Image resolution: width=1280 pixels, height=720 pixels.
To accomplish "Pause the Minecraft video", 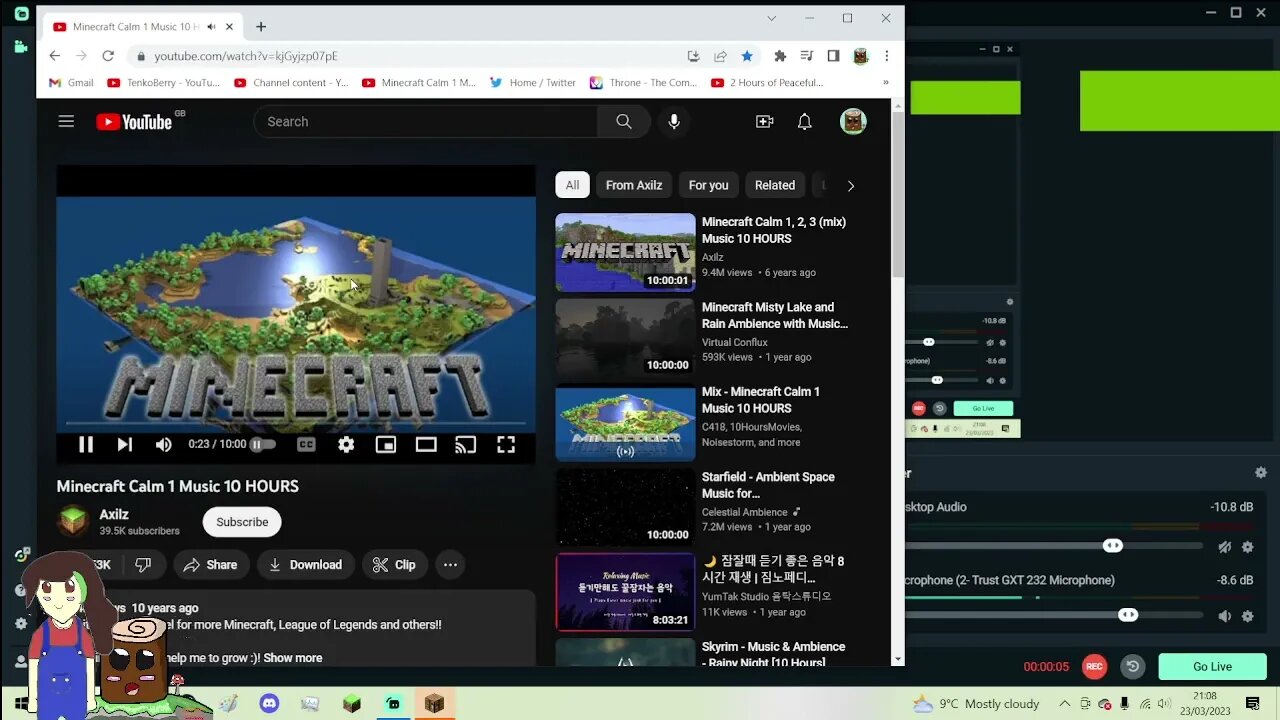I will [86, 445].
